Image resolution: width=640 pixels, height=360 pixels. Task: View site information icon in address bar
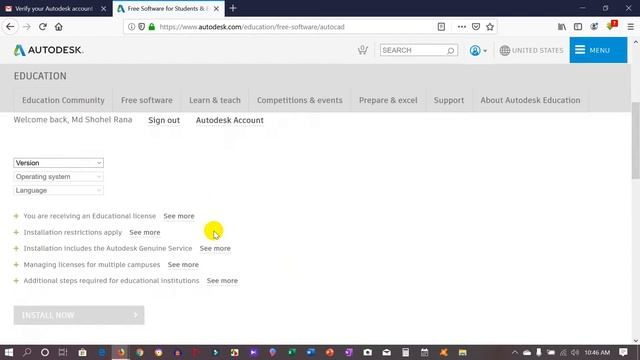coord(131,27)
